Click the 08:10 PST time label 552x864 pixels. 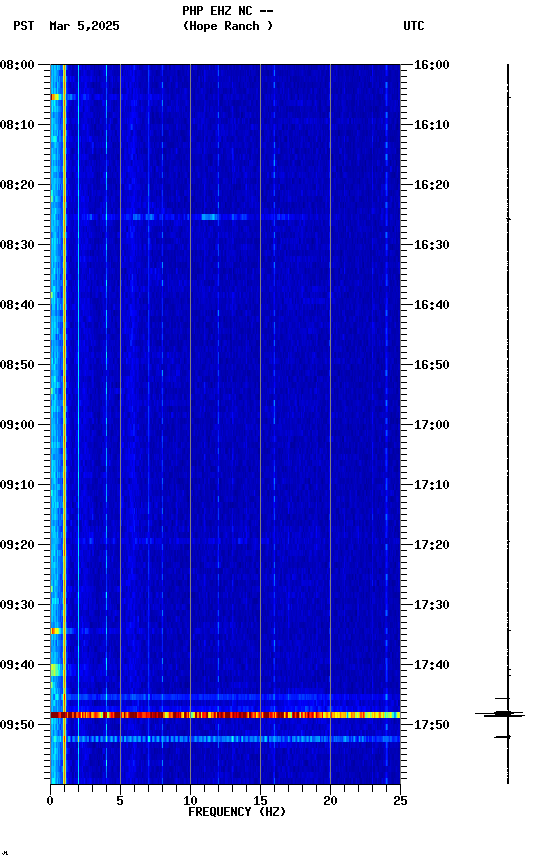tap(17, 125)
